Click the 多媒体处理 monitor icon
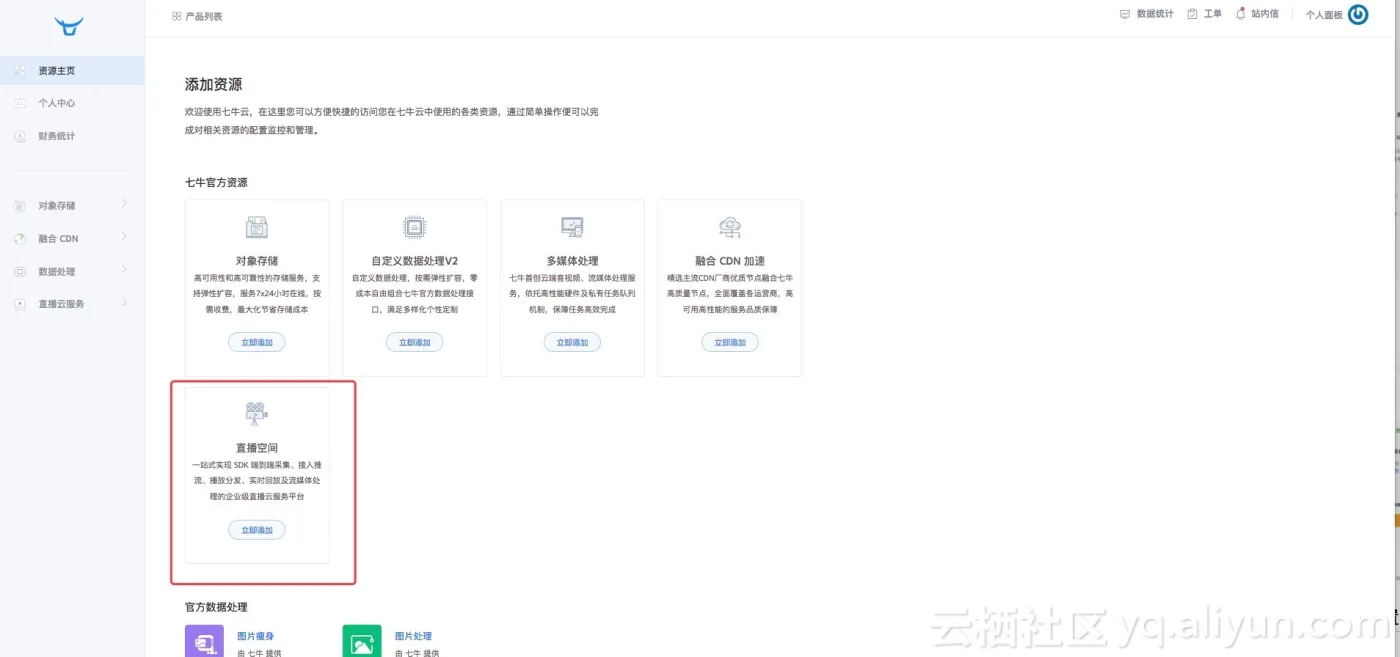The height and width of the screenshot is (657, 1400). 572,227
